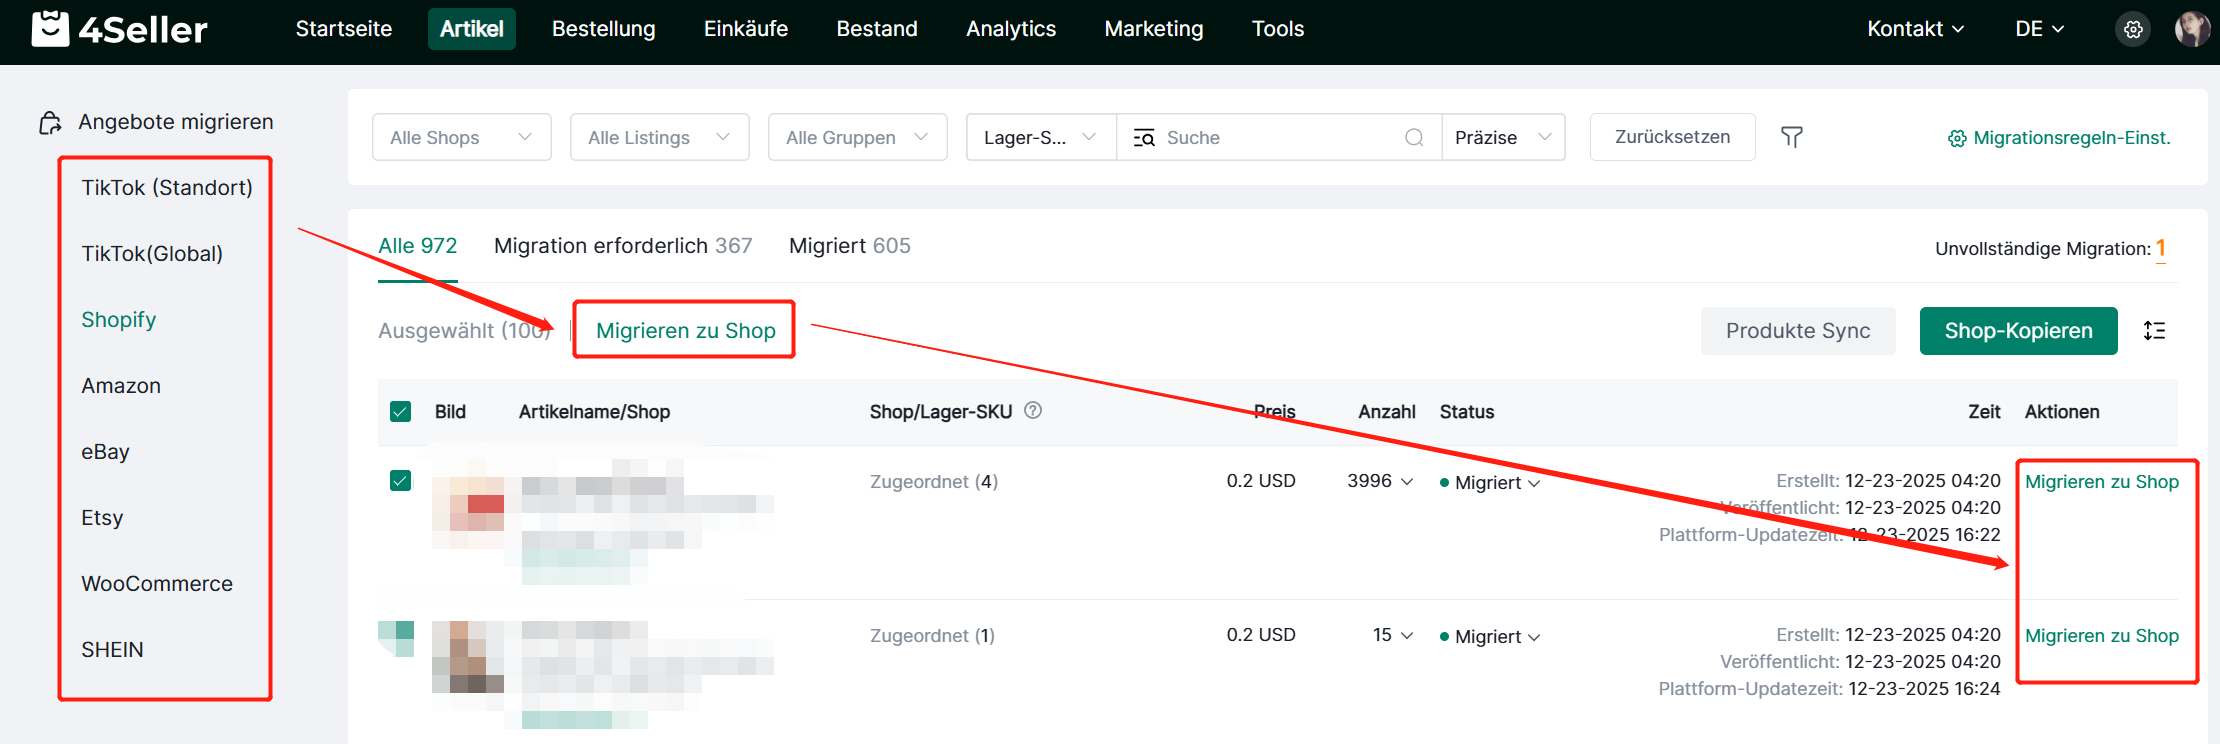Click the row height list icon
This screenshot has height=744, width=2220.
pyautogui.click(x=2154, y=331)
